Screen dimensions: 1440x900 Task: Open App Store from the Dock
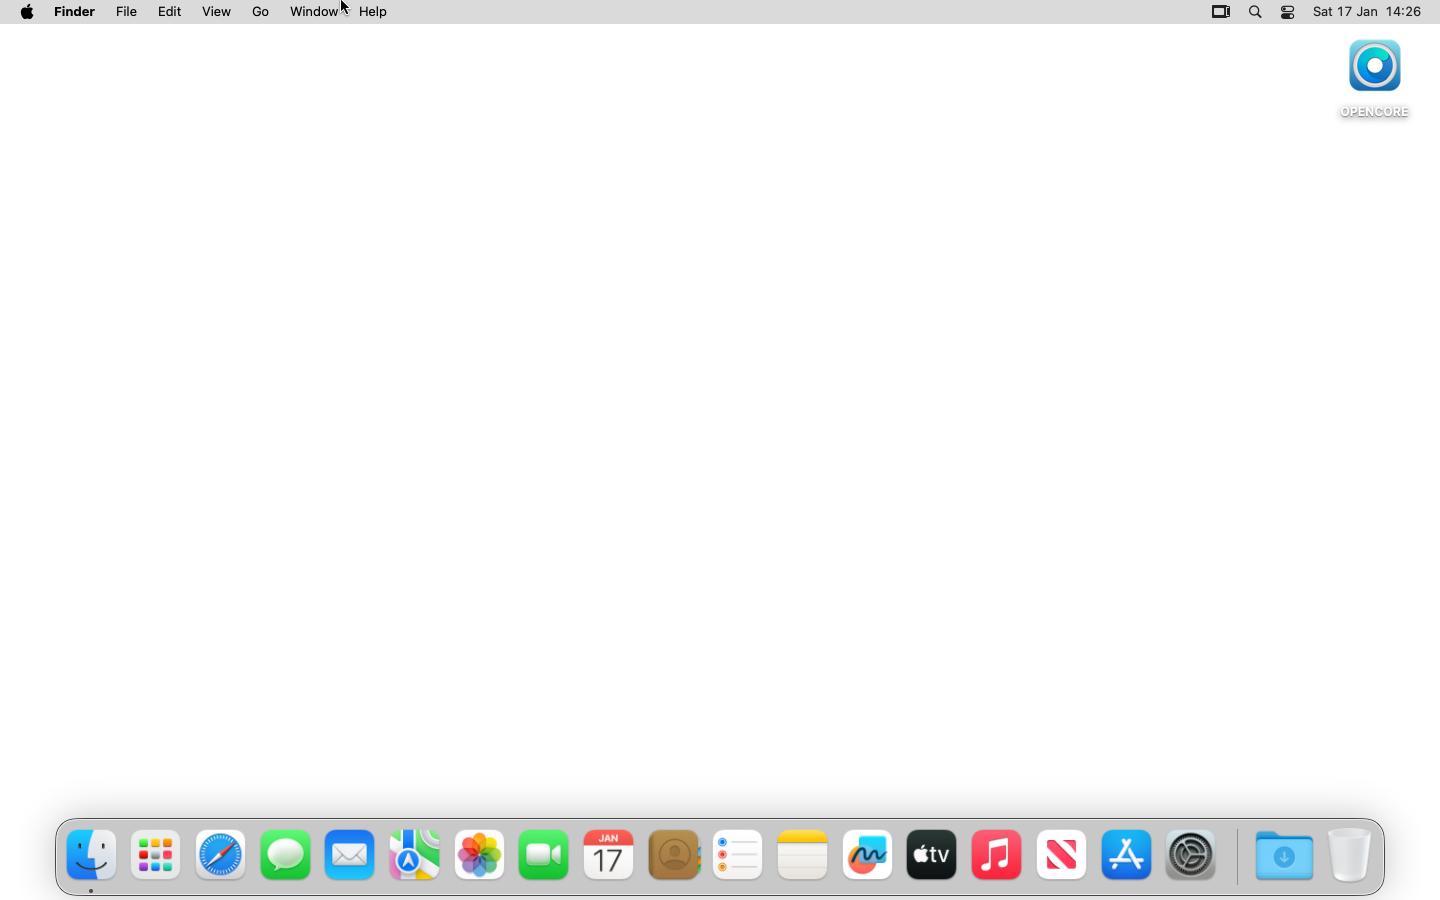coord(1127,855)
